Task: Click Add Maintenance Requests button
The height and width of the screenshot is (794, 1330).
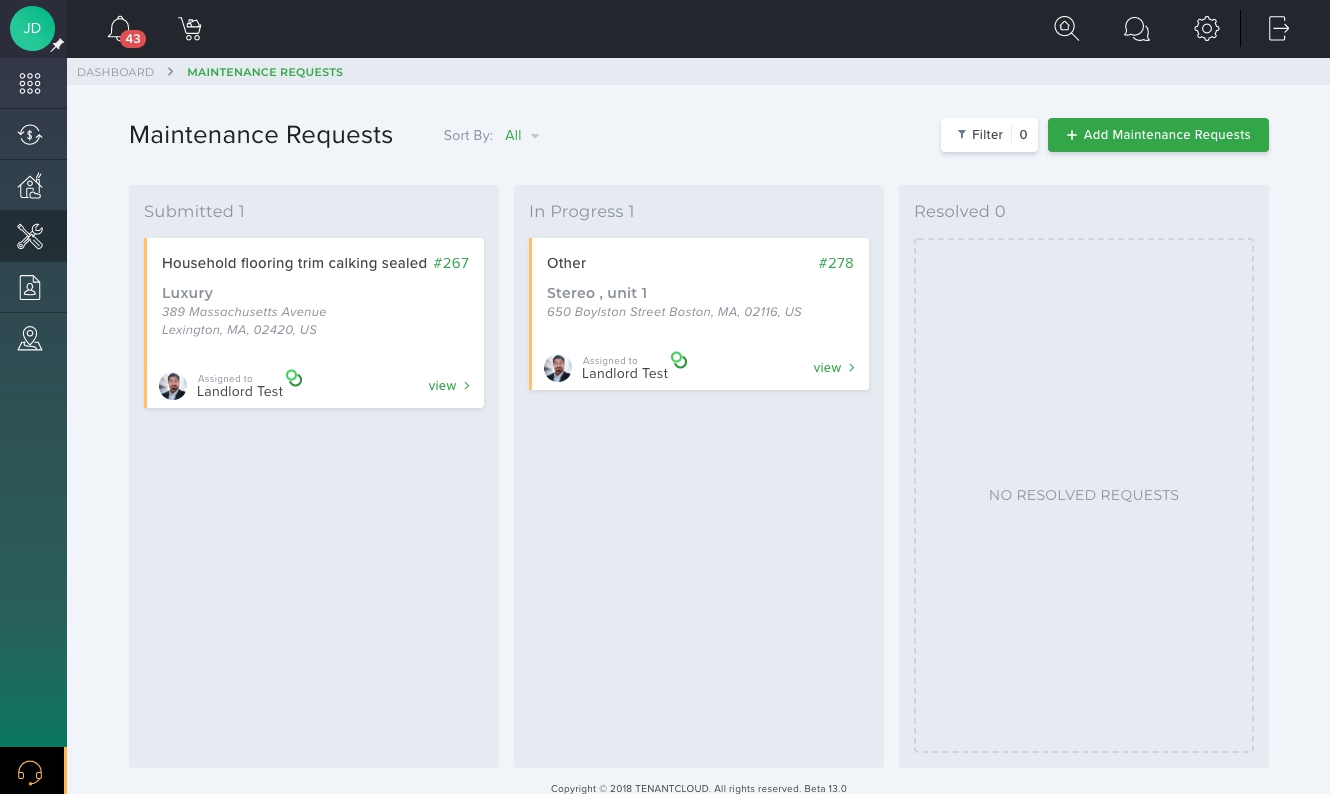Action: click(1158, 135)
